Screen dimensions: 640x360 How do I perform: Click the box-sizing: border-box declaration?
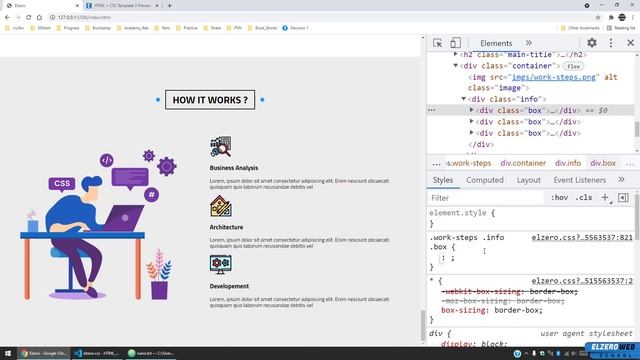(492, 310)
